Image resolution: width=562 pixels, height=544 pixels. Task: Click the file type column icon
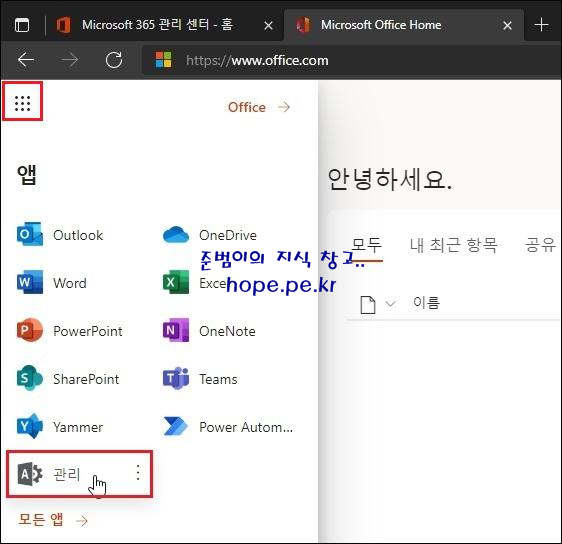[x=368, y=305]
